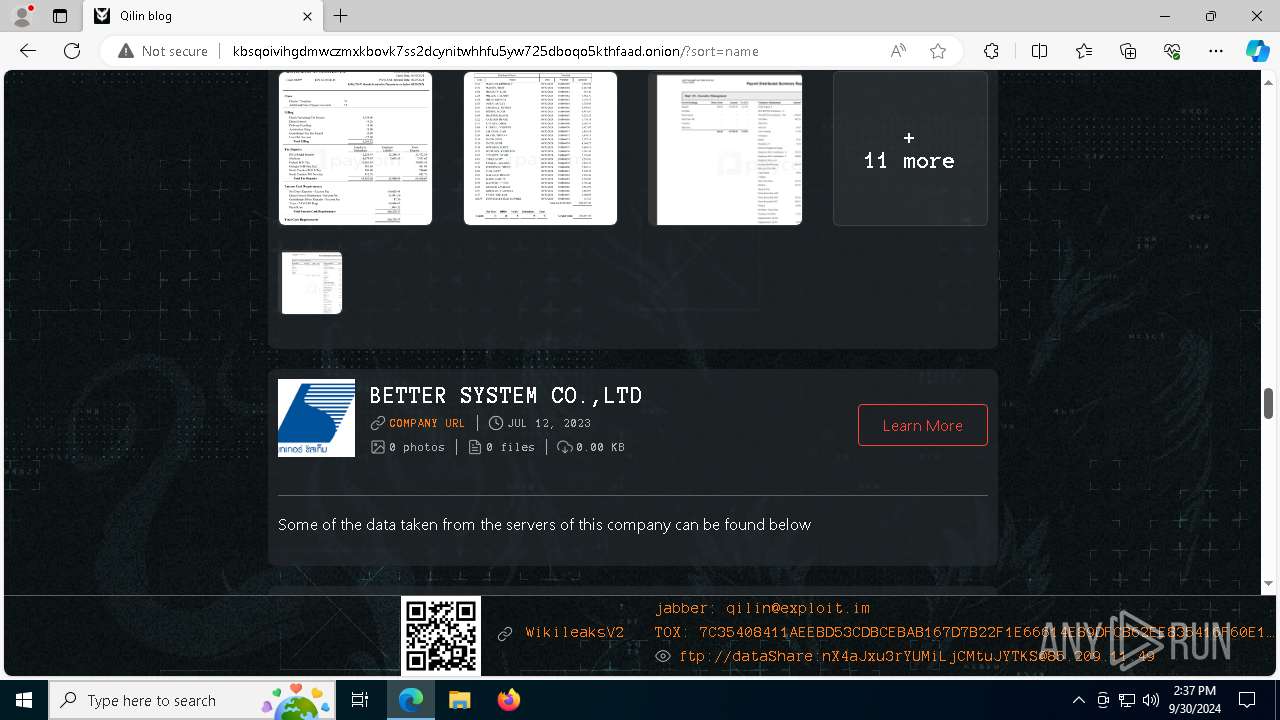Viewport: 1280px width, 720px height.
Task: Open the Collections icon
Action: [1128, 51]
